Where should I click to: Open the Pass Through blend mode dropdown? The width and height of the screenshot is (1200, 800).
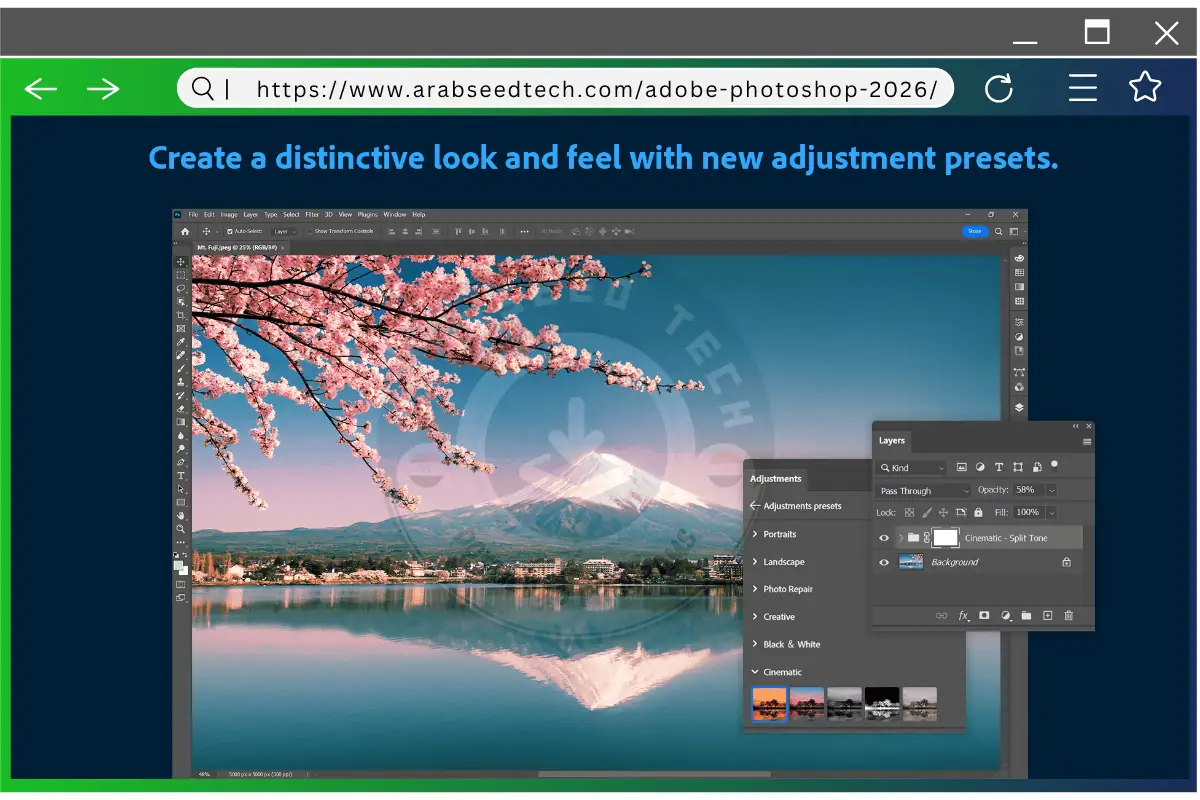[922, 490]
